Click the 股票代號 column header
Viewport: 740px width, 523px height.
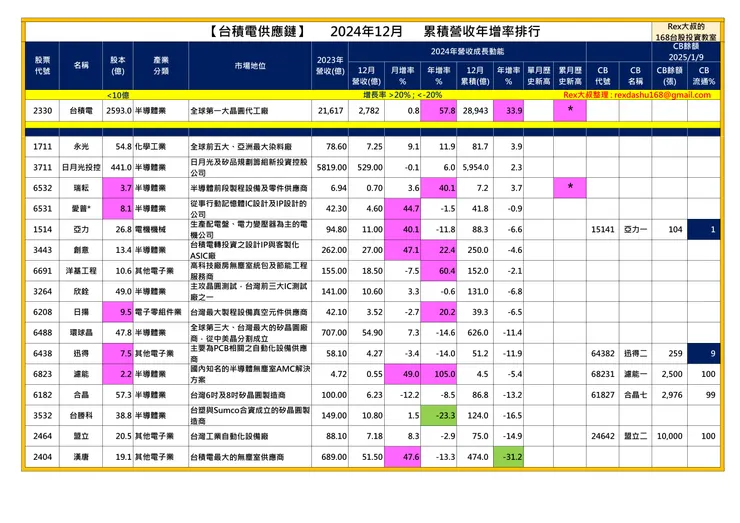pos(42,66)
